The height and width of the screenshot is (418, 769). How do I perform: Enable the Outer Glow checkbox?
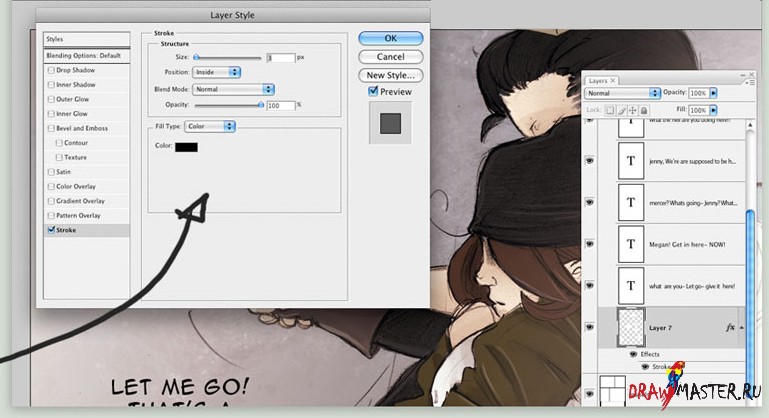(x=51, y=99)
